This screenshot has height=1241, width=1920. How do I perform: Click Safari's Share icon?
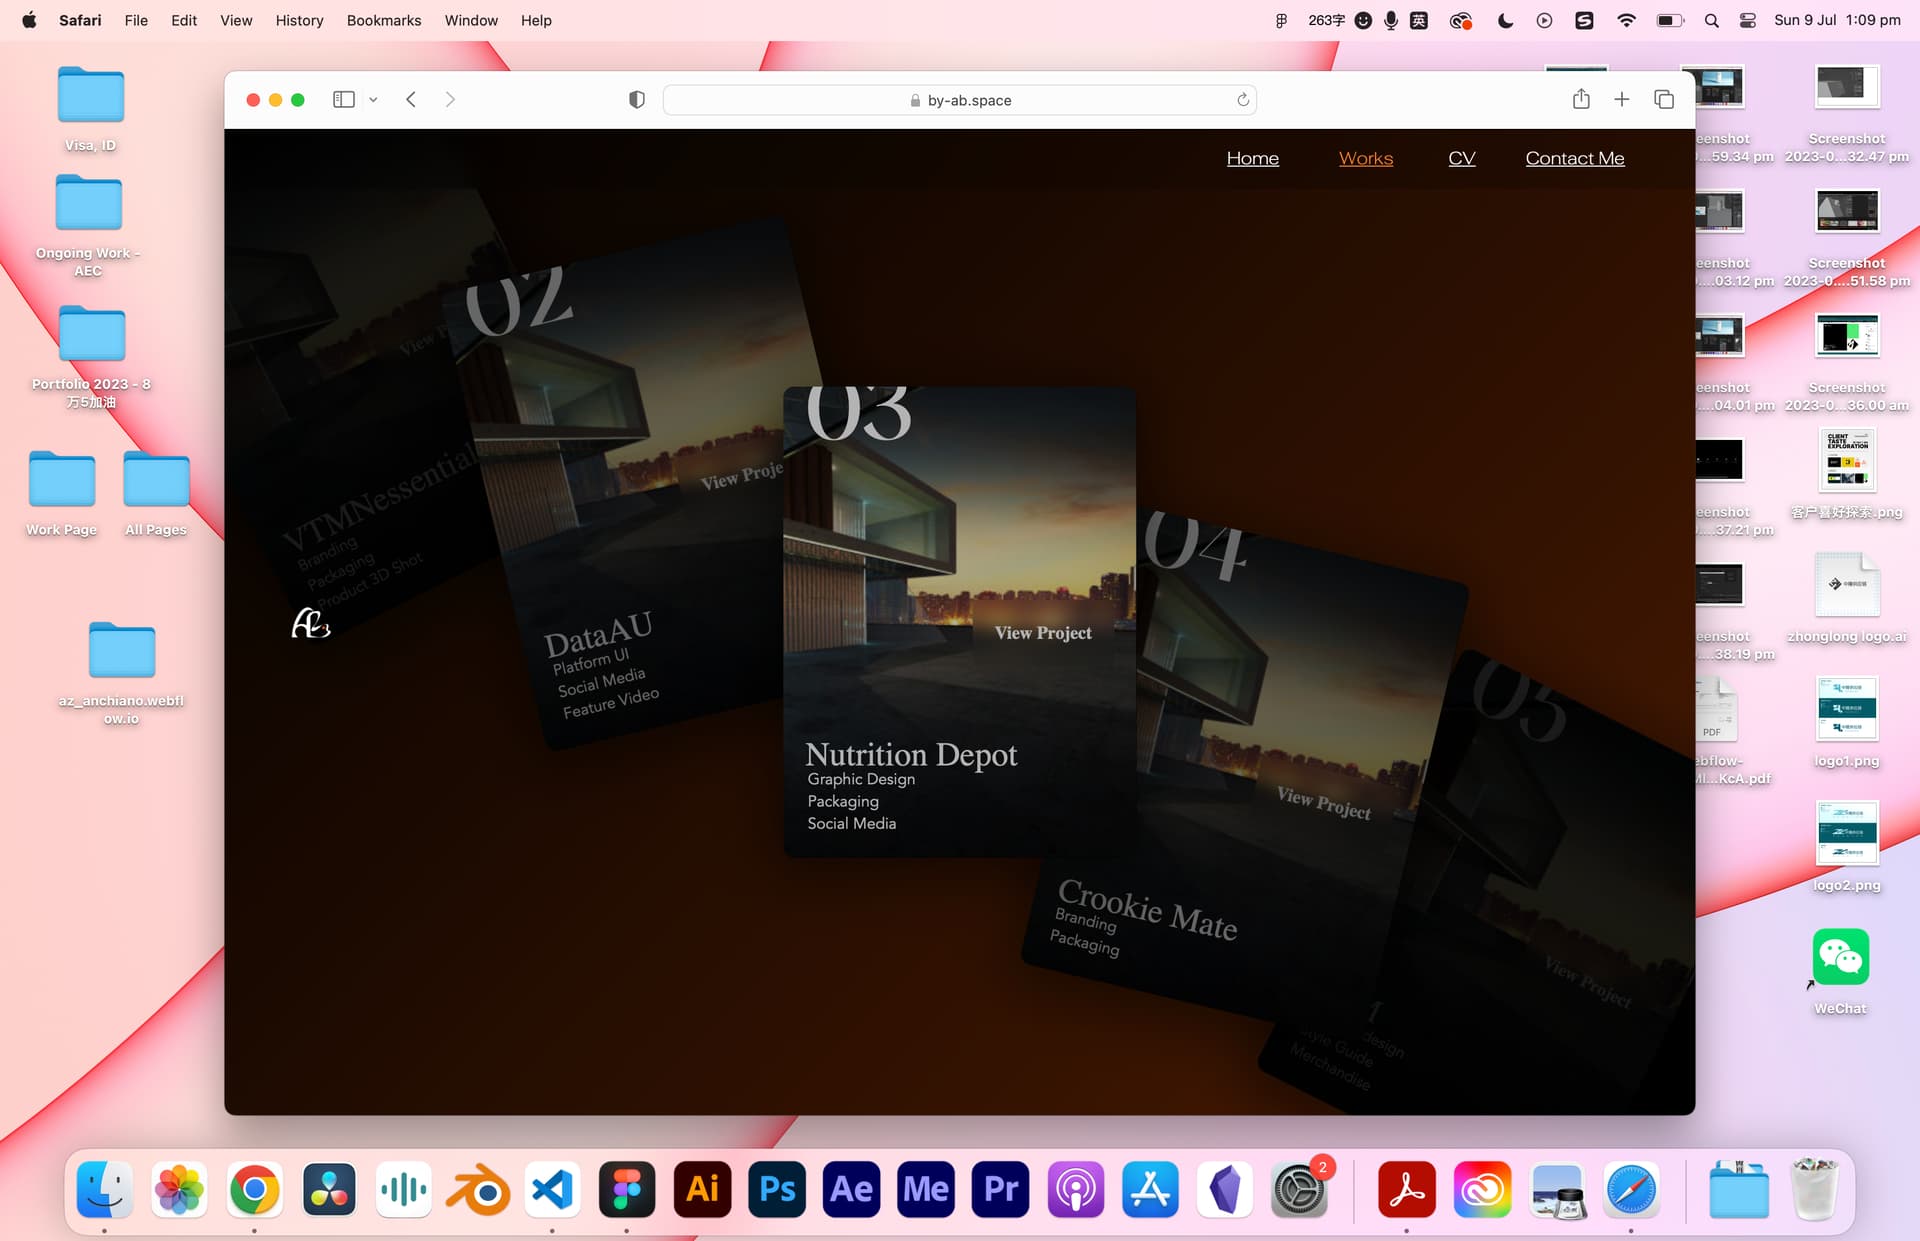[x=1581, y=99]
